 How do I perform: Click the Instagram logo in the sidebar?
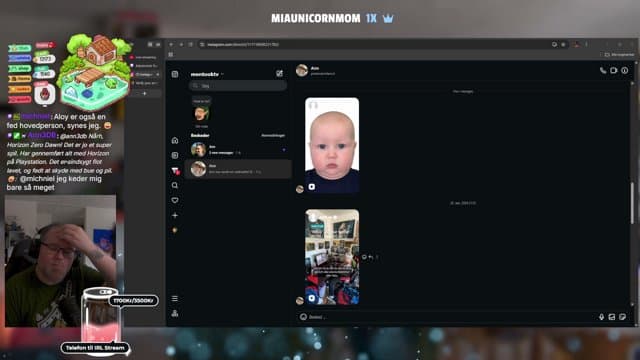(x=175, y=74)
